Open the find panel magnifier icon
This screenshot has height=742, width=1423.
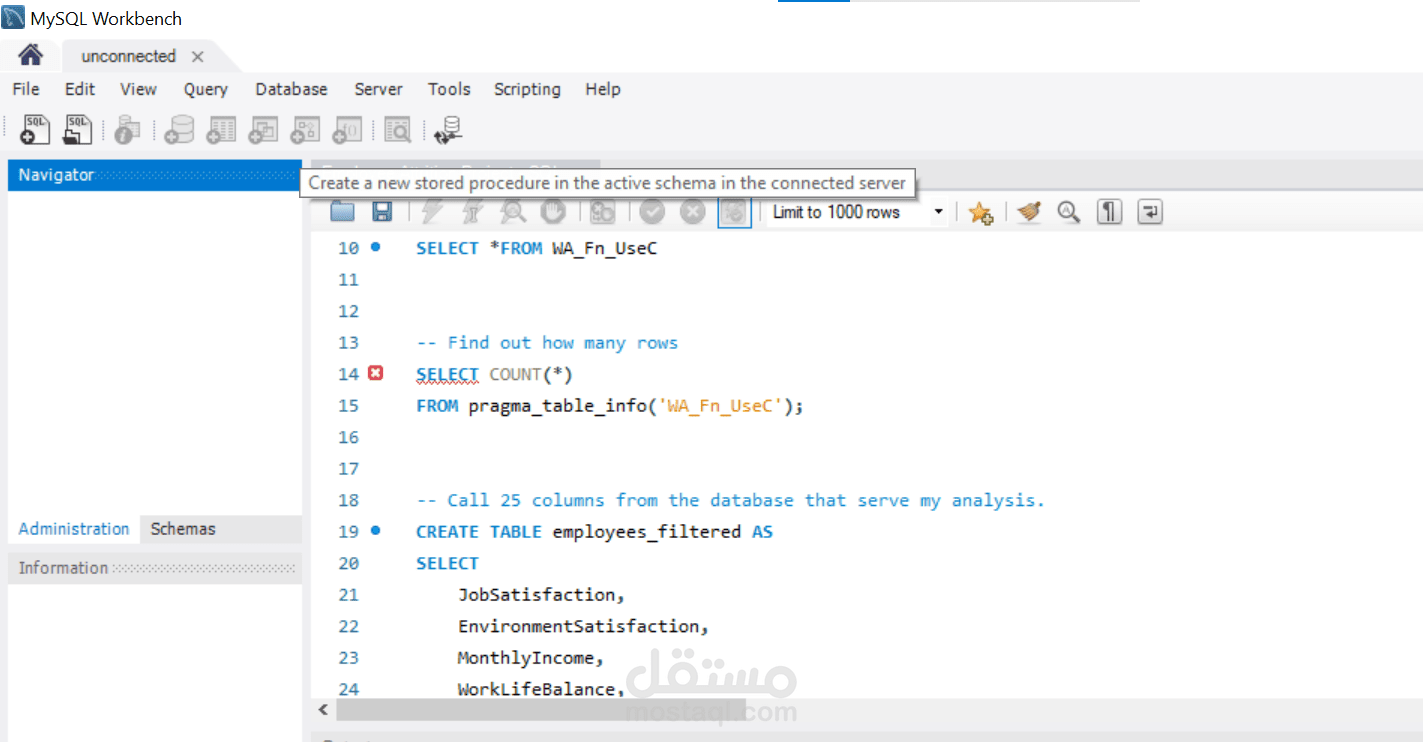click(1069, 212)
